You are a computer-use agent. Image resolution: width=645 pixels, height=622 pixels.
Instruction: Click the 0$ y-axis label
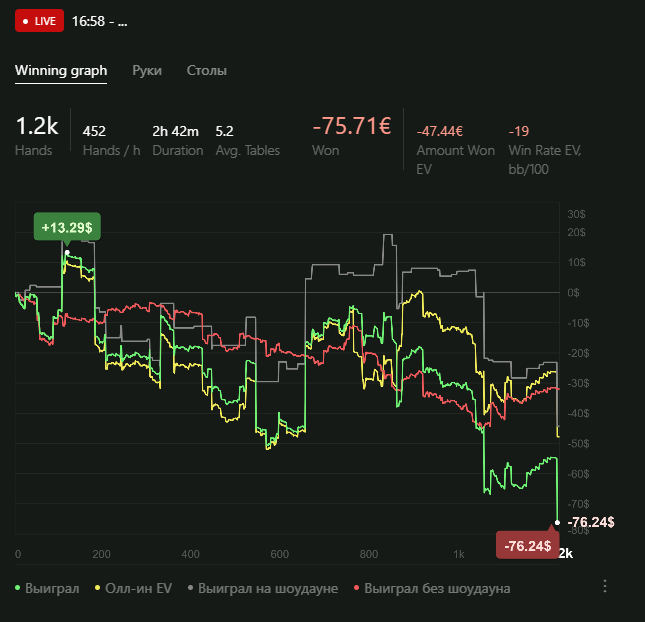point(573,293)
